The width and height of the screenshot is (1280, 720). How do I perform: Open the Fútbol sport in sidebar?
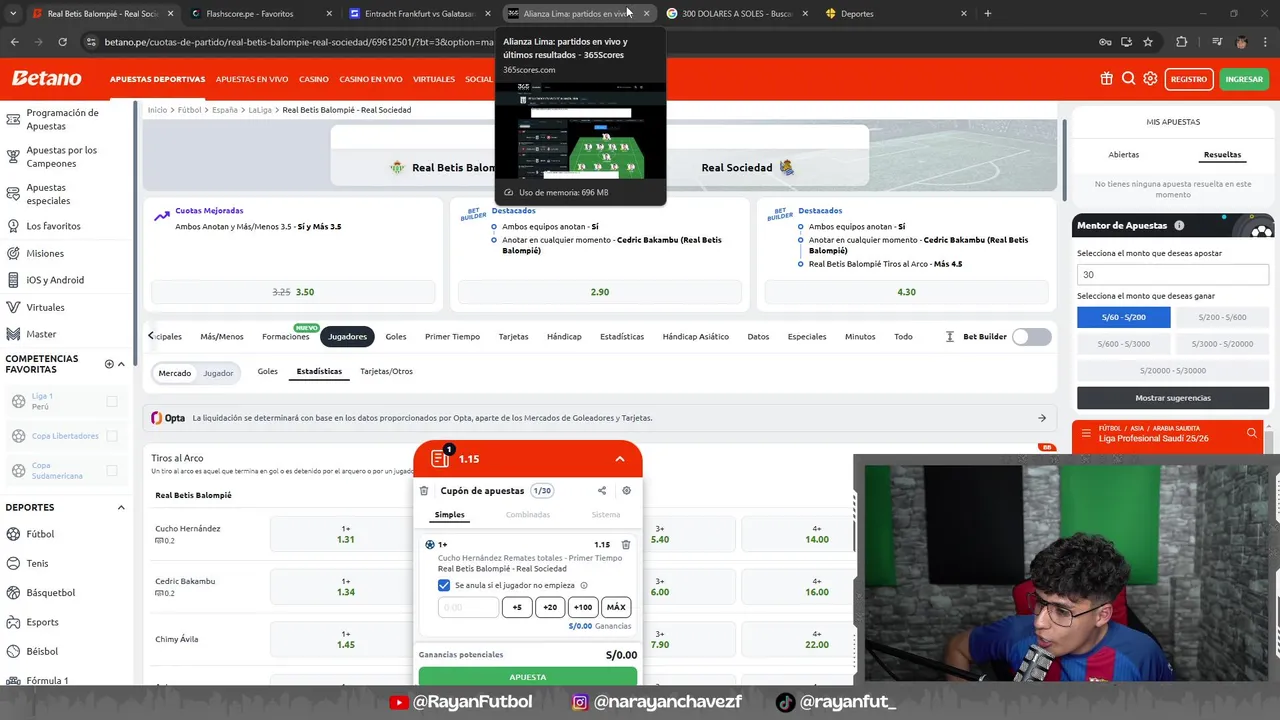[x=40, y=534]
